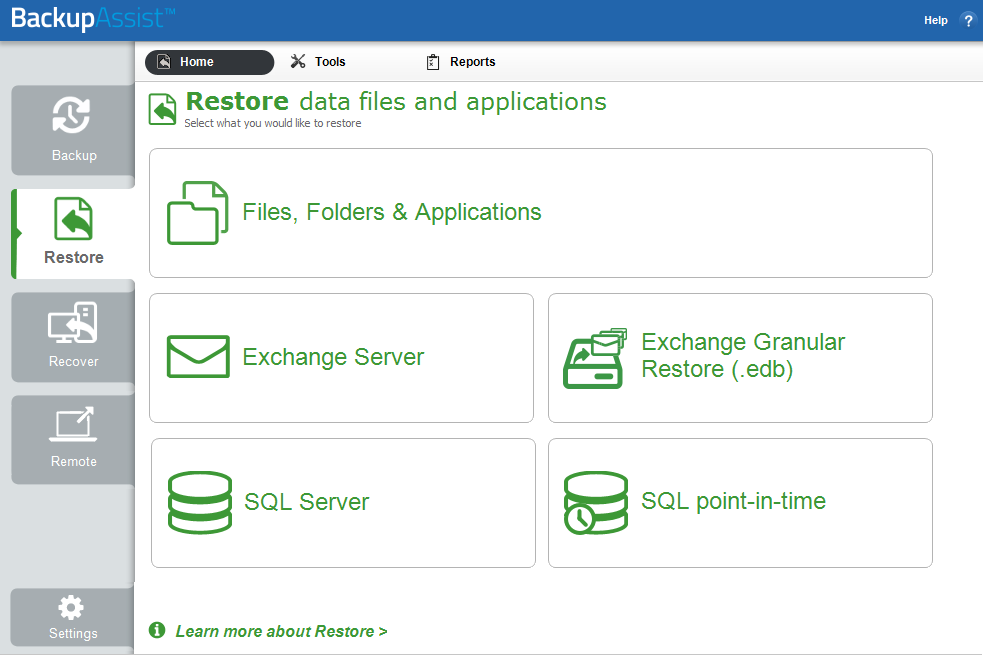Image resolution: width=983 pixels, height=656 pixels.
Task: Click the SQL Server database icon
Action: (200, 502)
